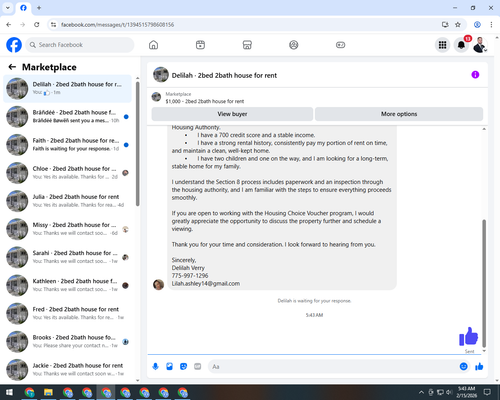Open the Windows notification center icon
The width and height of the screenshot is (500, 400).
pos(487,392)
